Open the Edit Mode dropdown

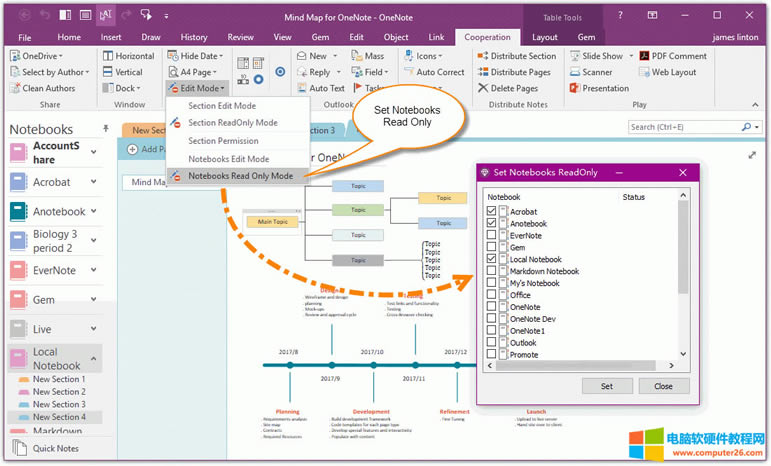pos(197,88)
